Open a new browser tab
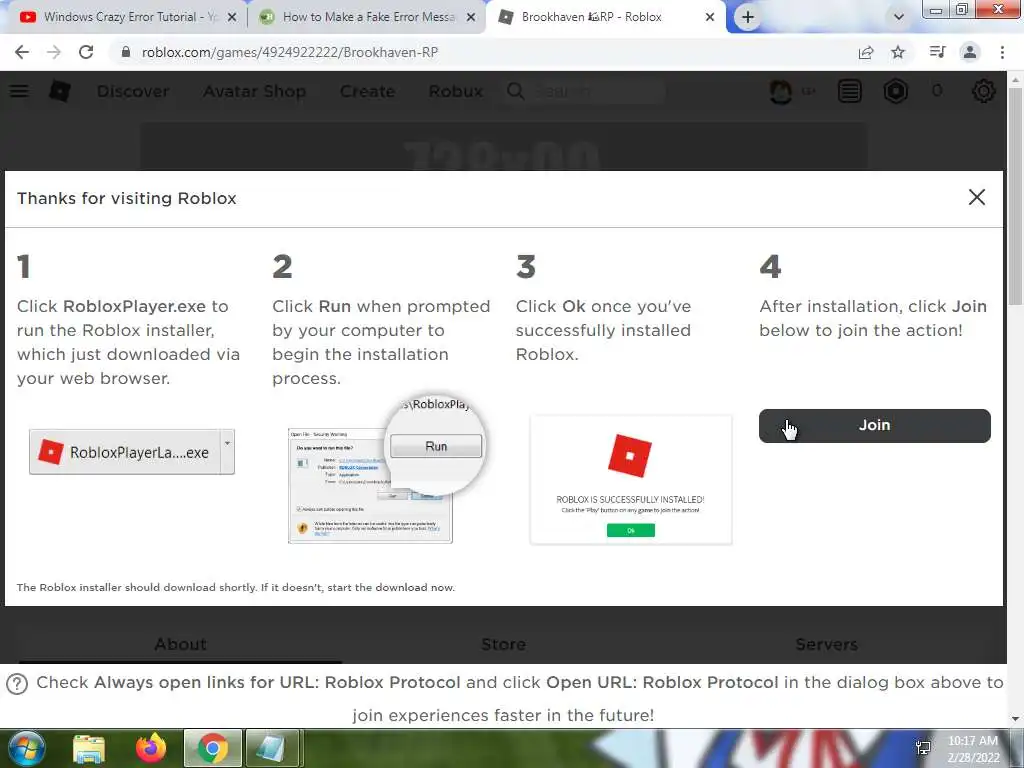Viewport: 1024px width, 768px height. tap(748, 18)
